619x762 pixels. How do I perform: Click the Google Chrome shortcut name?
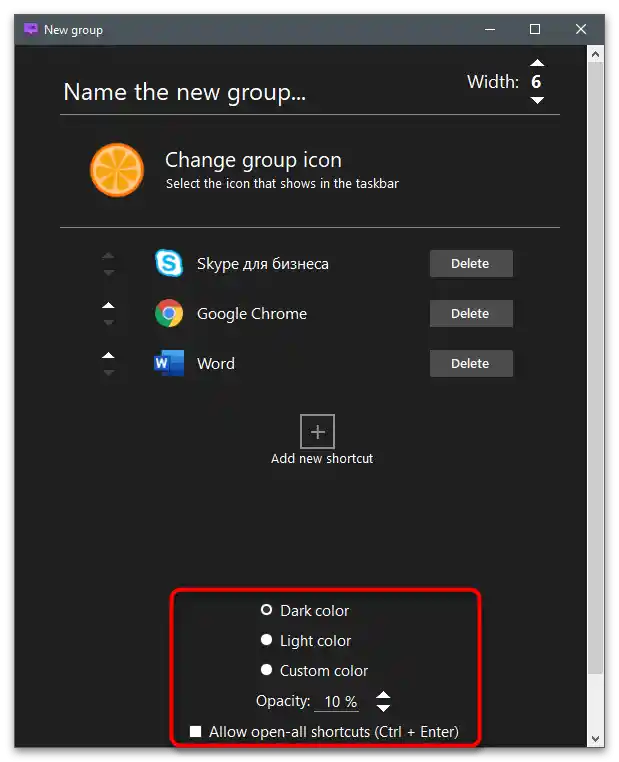pyautogui.click(x=252, y=314)
